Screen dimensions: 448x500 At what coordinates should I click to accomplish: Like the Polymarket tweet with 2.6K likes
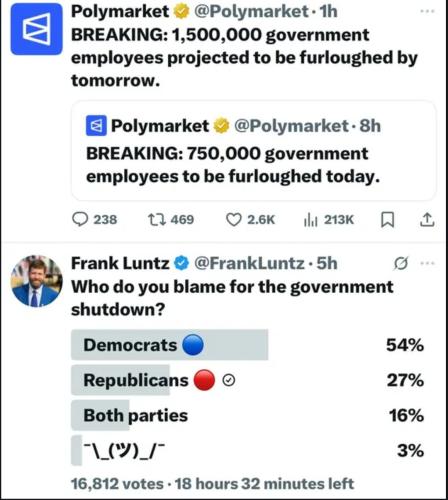(x=250, y=220)
